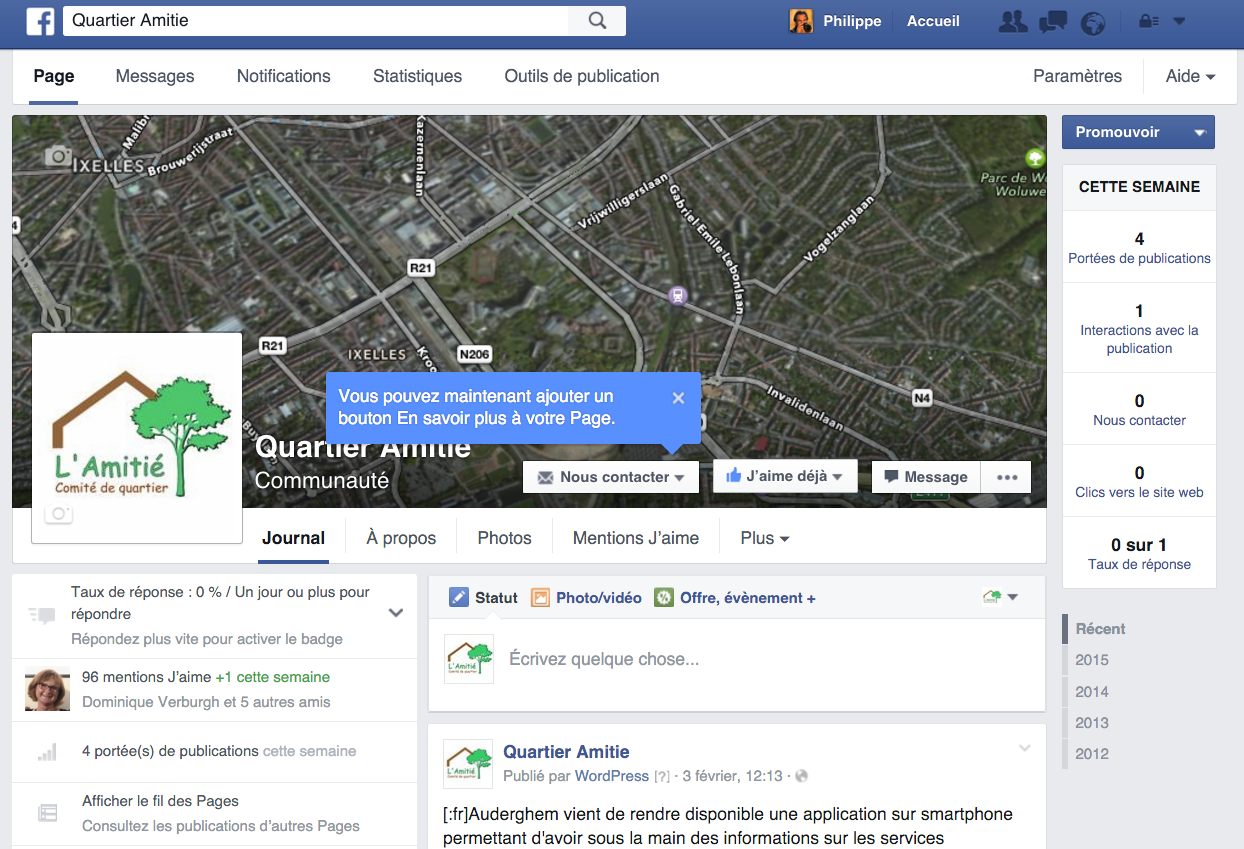This screenshot has width=1244, height=849.
Task: Open privacy shortcuts lock icon
Action: 1149,21
